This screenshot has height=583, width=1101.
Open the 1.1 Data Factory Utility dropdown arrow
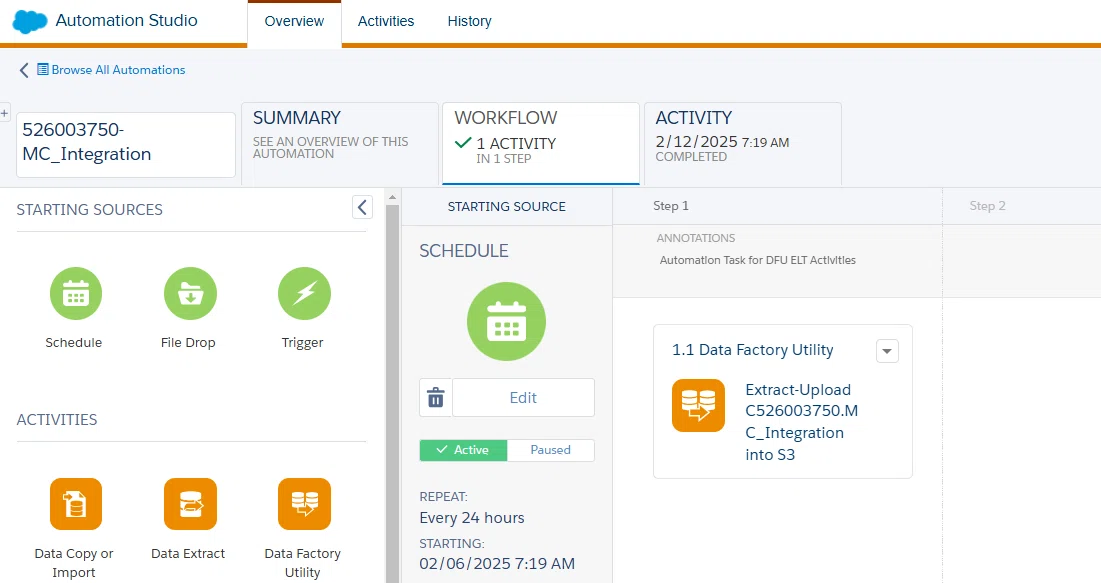pos(887,351)
